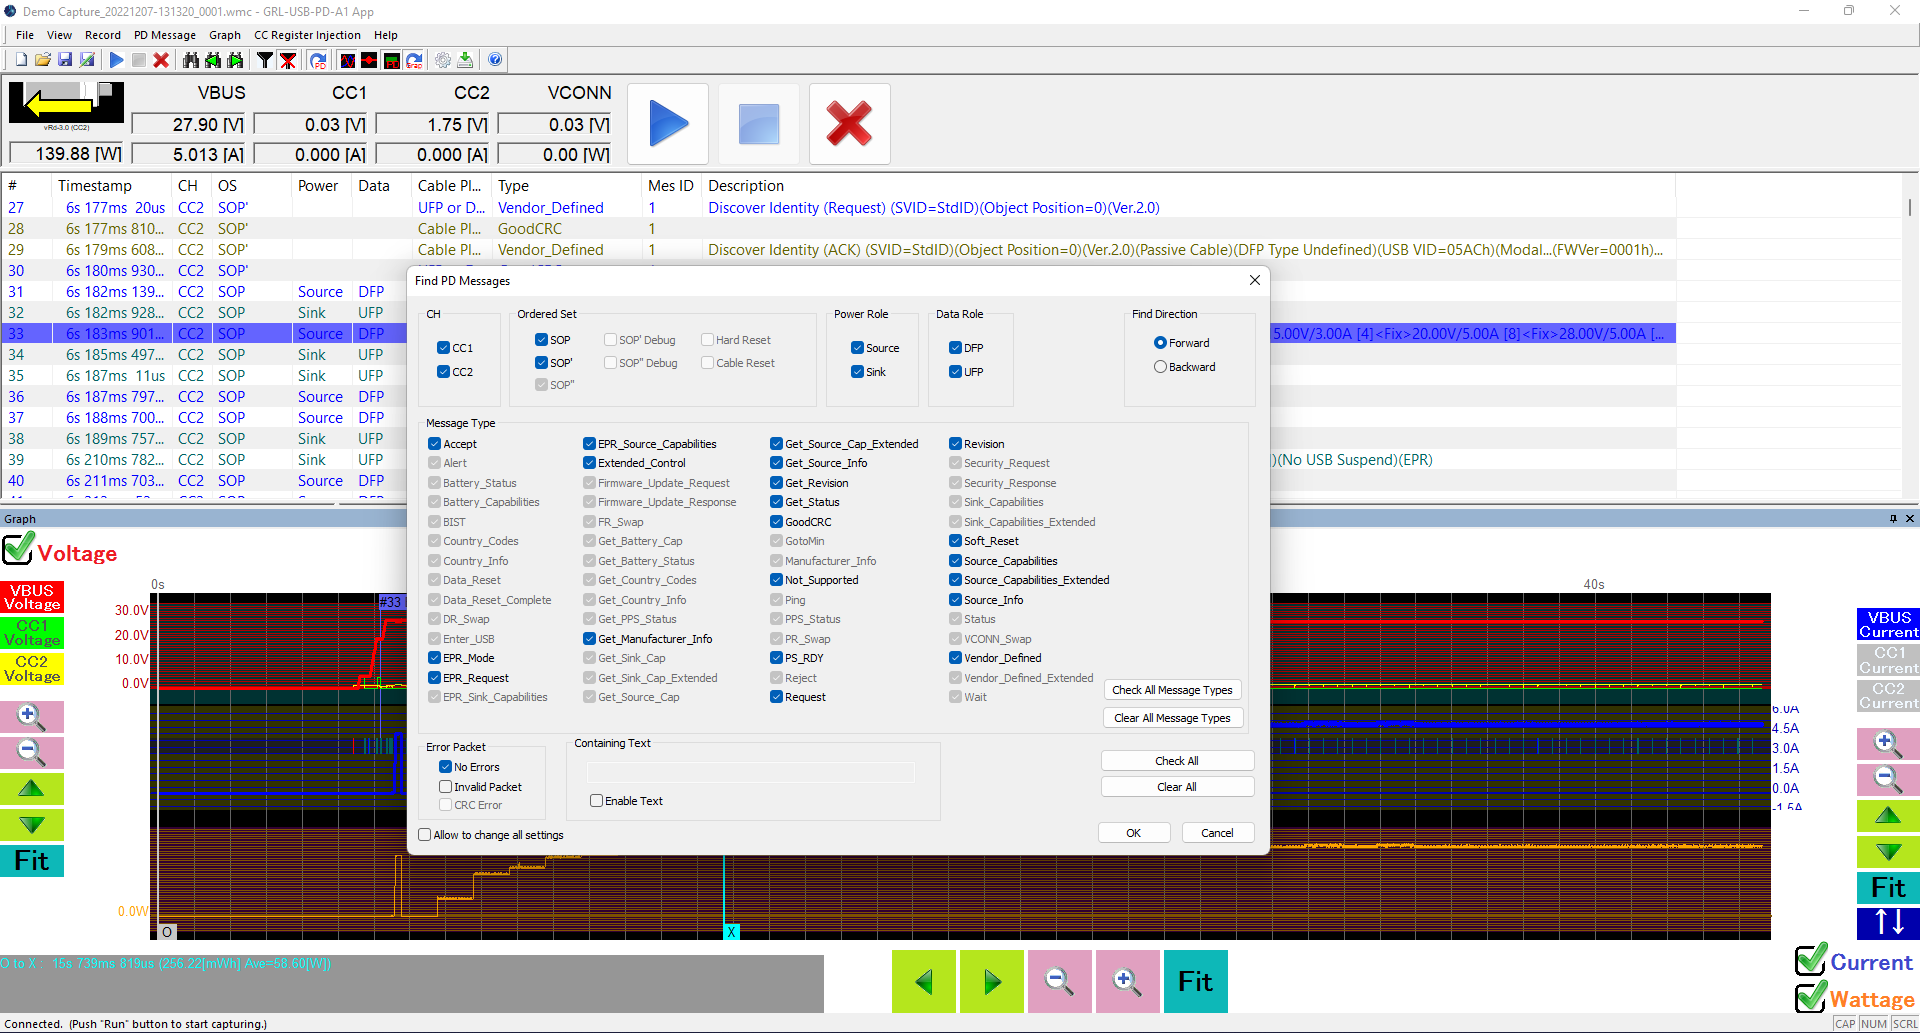Clear the filter using the red-X funnel icon
The width and height of the screenshot is (1920, 1033).
(288, 60)
